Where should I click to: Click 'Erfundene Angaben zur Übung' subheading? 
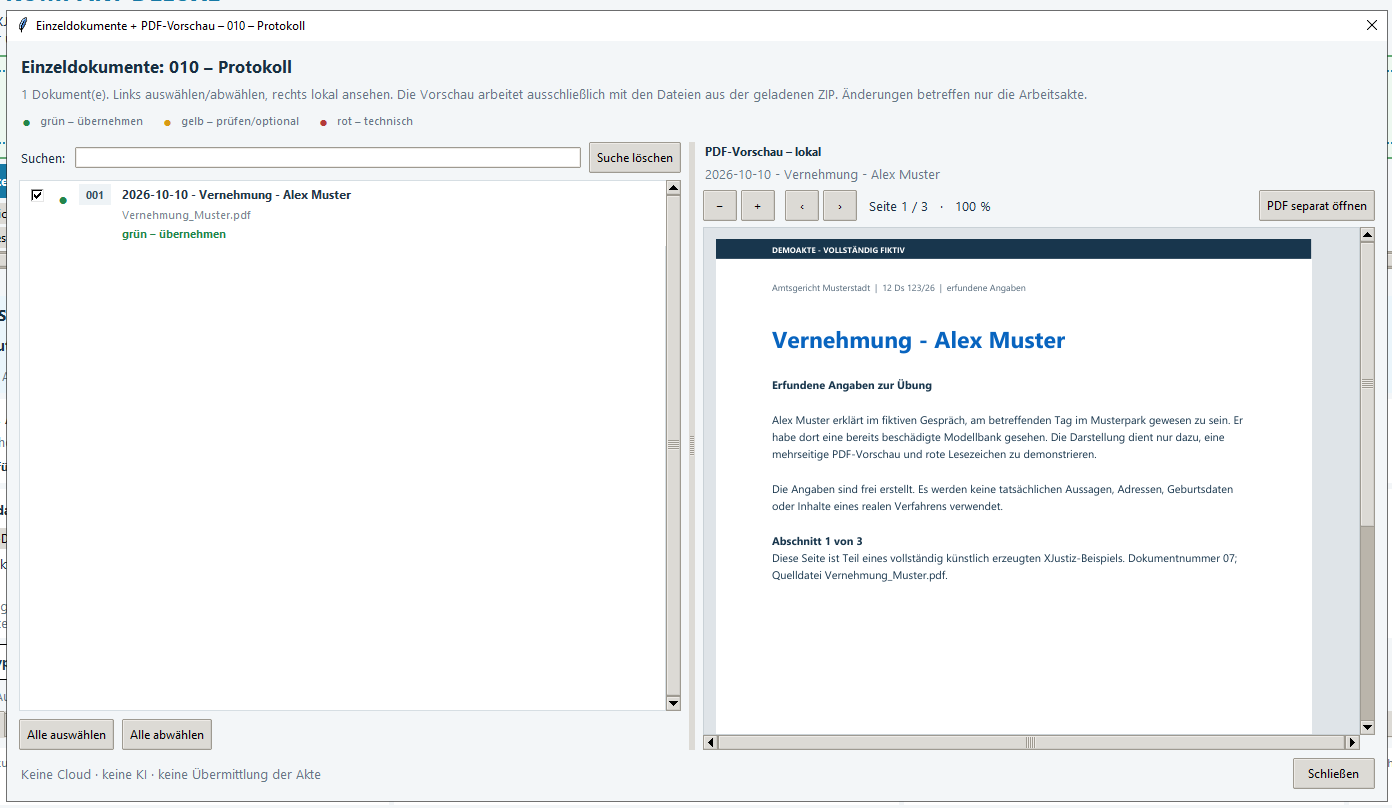coord(852,385)
